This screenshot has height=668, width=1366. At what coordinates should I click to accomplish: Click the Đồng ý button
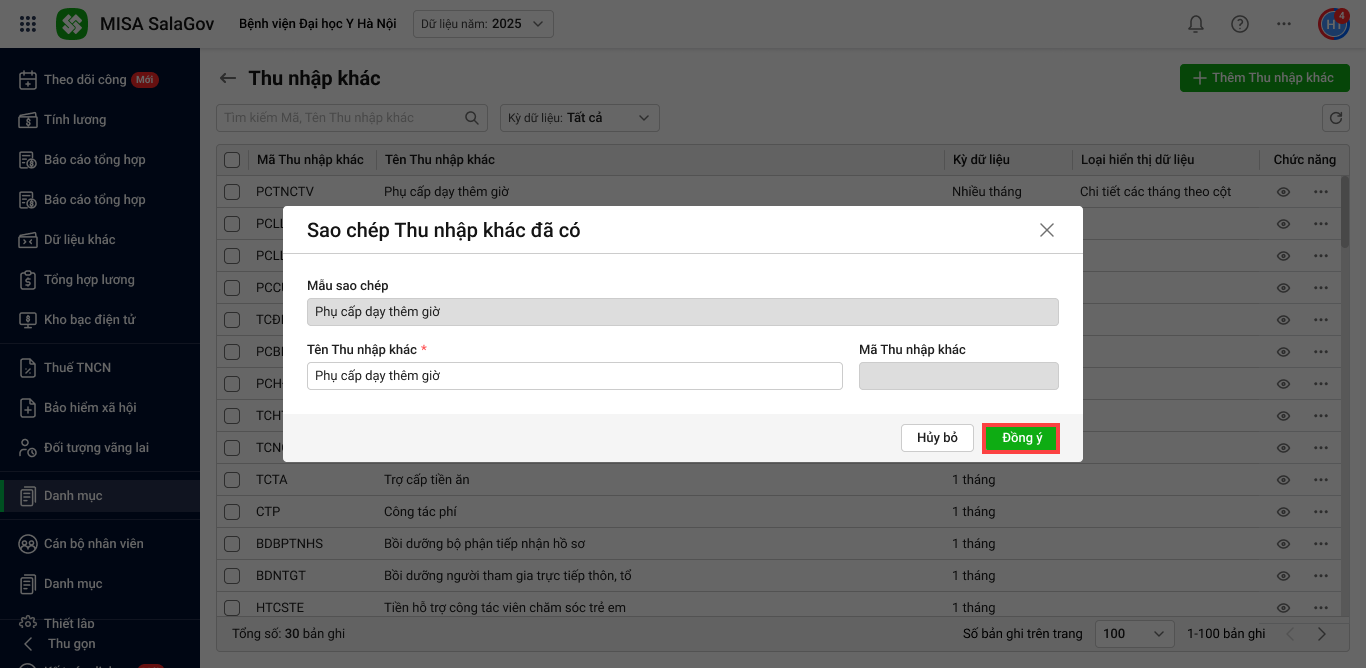click(1021, 438)
